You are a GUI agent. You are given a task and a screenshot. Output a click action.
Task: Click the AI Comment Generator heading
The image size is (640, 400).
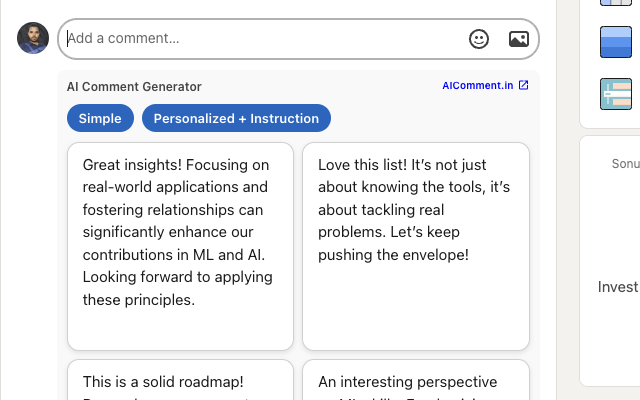coord(134,87)
